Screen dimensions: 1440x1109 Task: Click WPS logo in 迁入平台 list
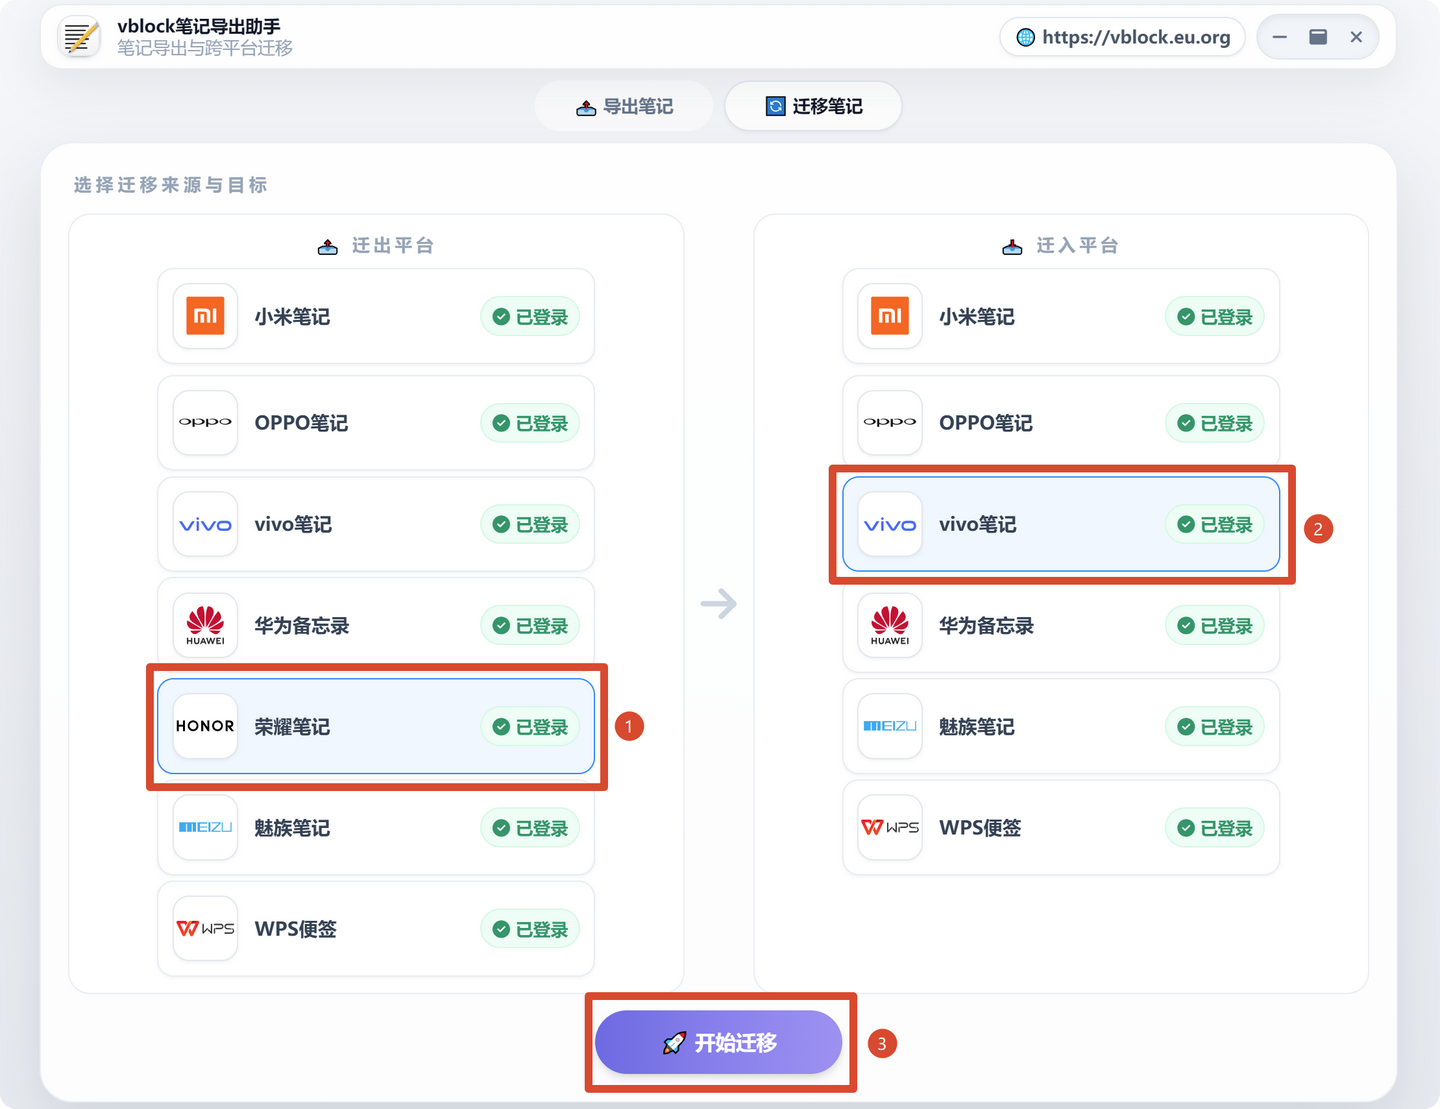890,828
